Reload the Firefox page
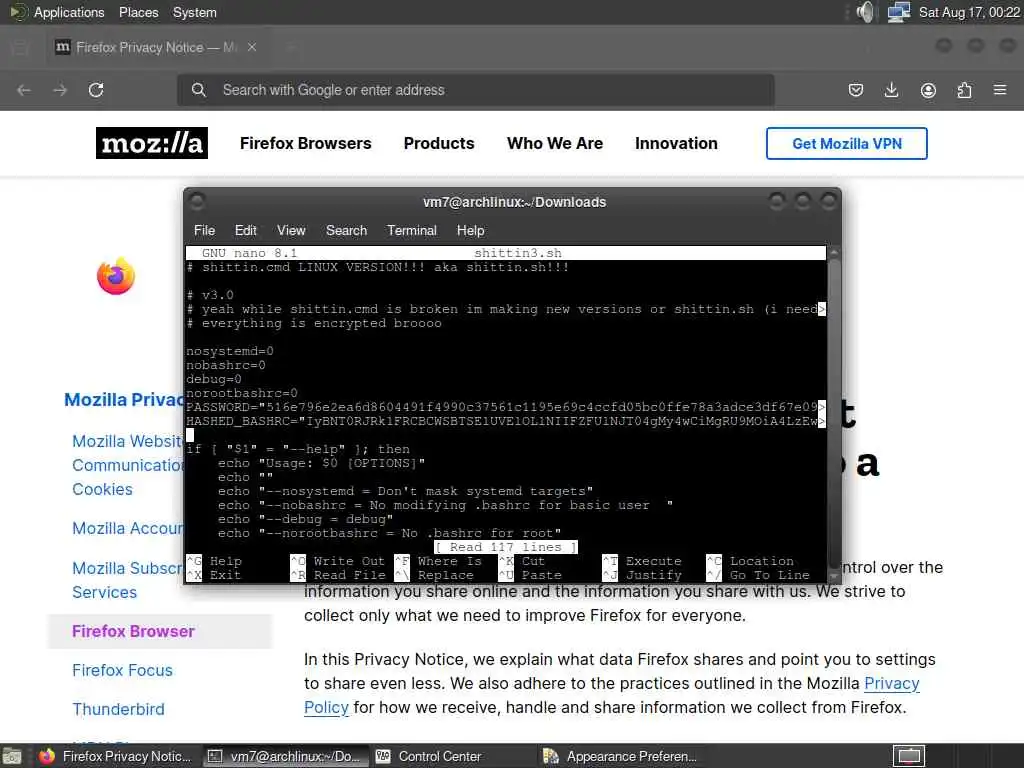The image size is (1024, 768). (x=96, y=90)
